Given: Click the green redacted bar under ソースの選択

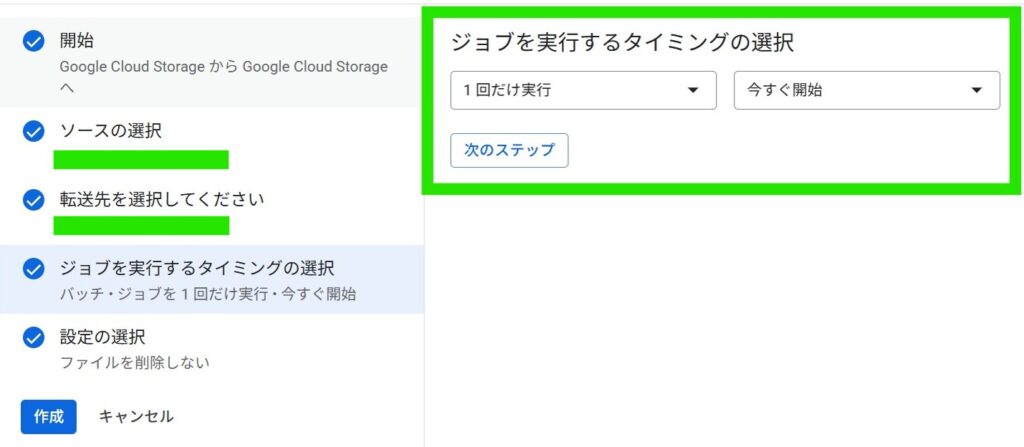Looking at the screenshot, I should pos(141,160).
